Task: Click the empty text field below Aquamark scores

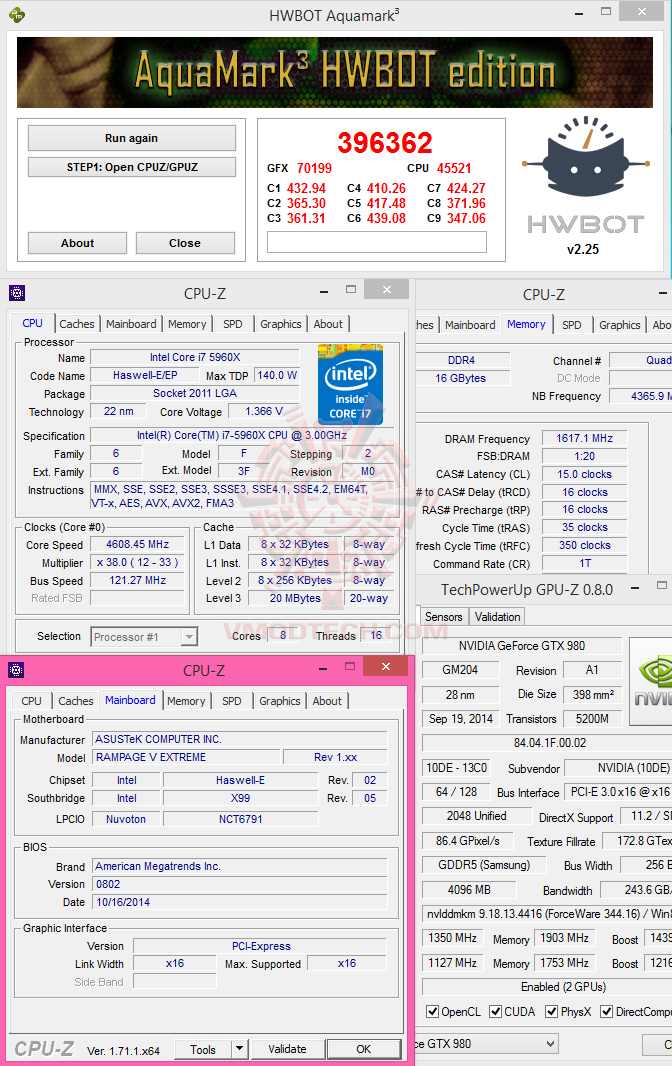Action: click(x=377, y=241)
